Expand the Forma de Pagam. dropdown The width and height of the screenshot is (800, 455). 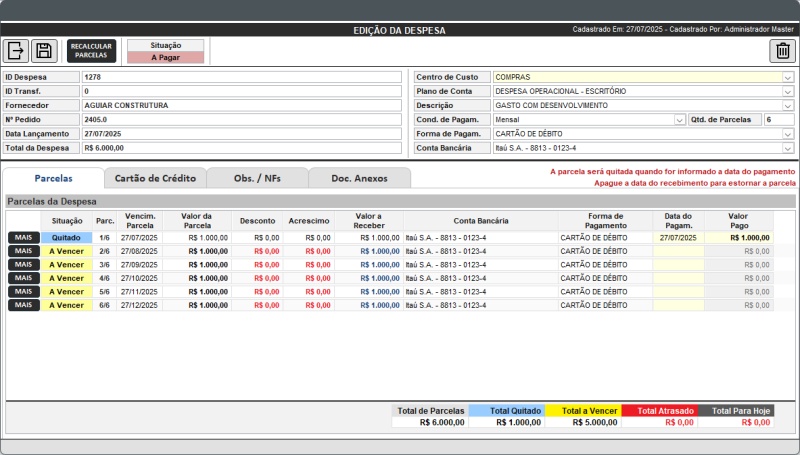click(x=788, y=133)
